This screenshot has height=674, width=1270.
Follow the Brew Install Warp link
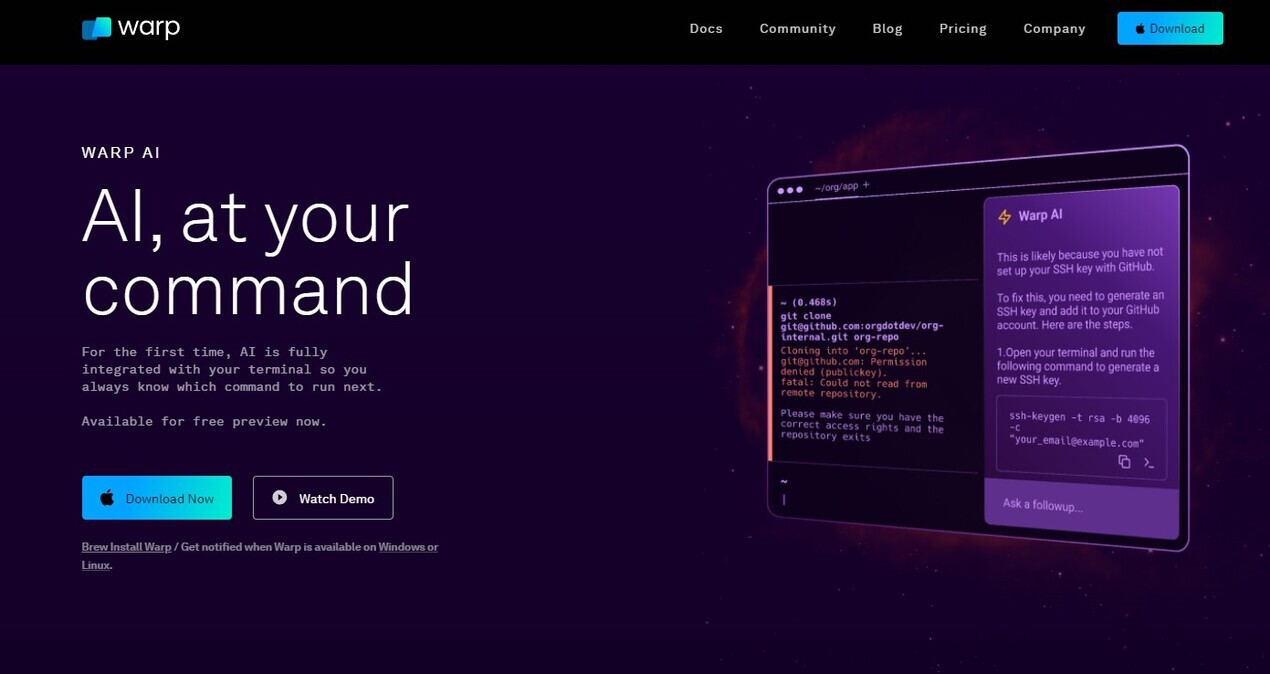(126, 547)
